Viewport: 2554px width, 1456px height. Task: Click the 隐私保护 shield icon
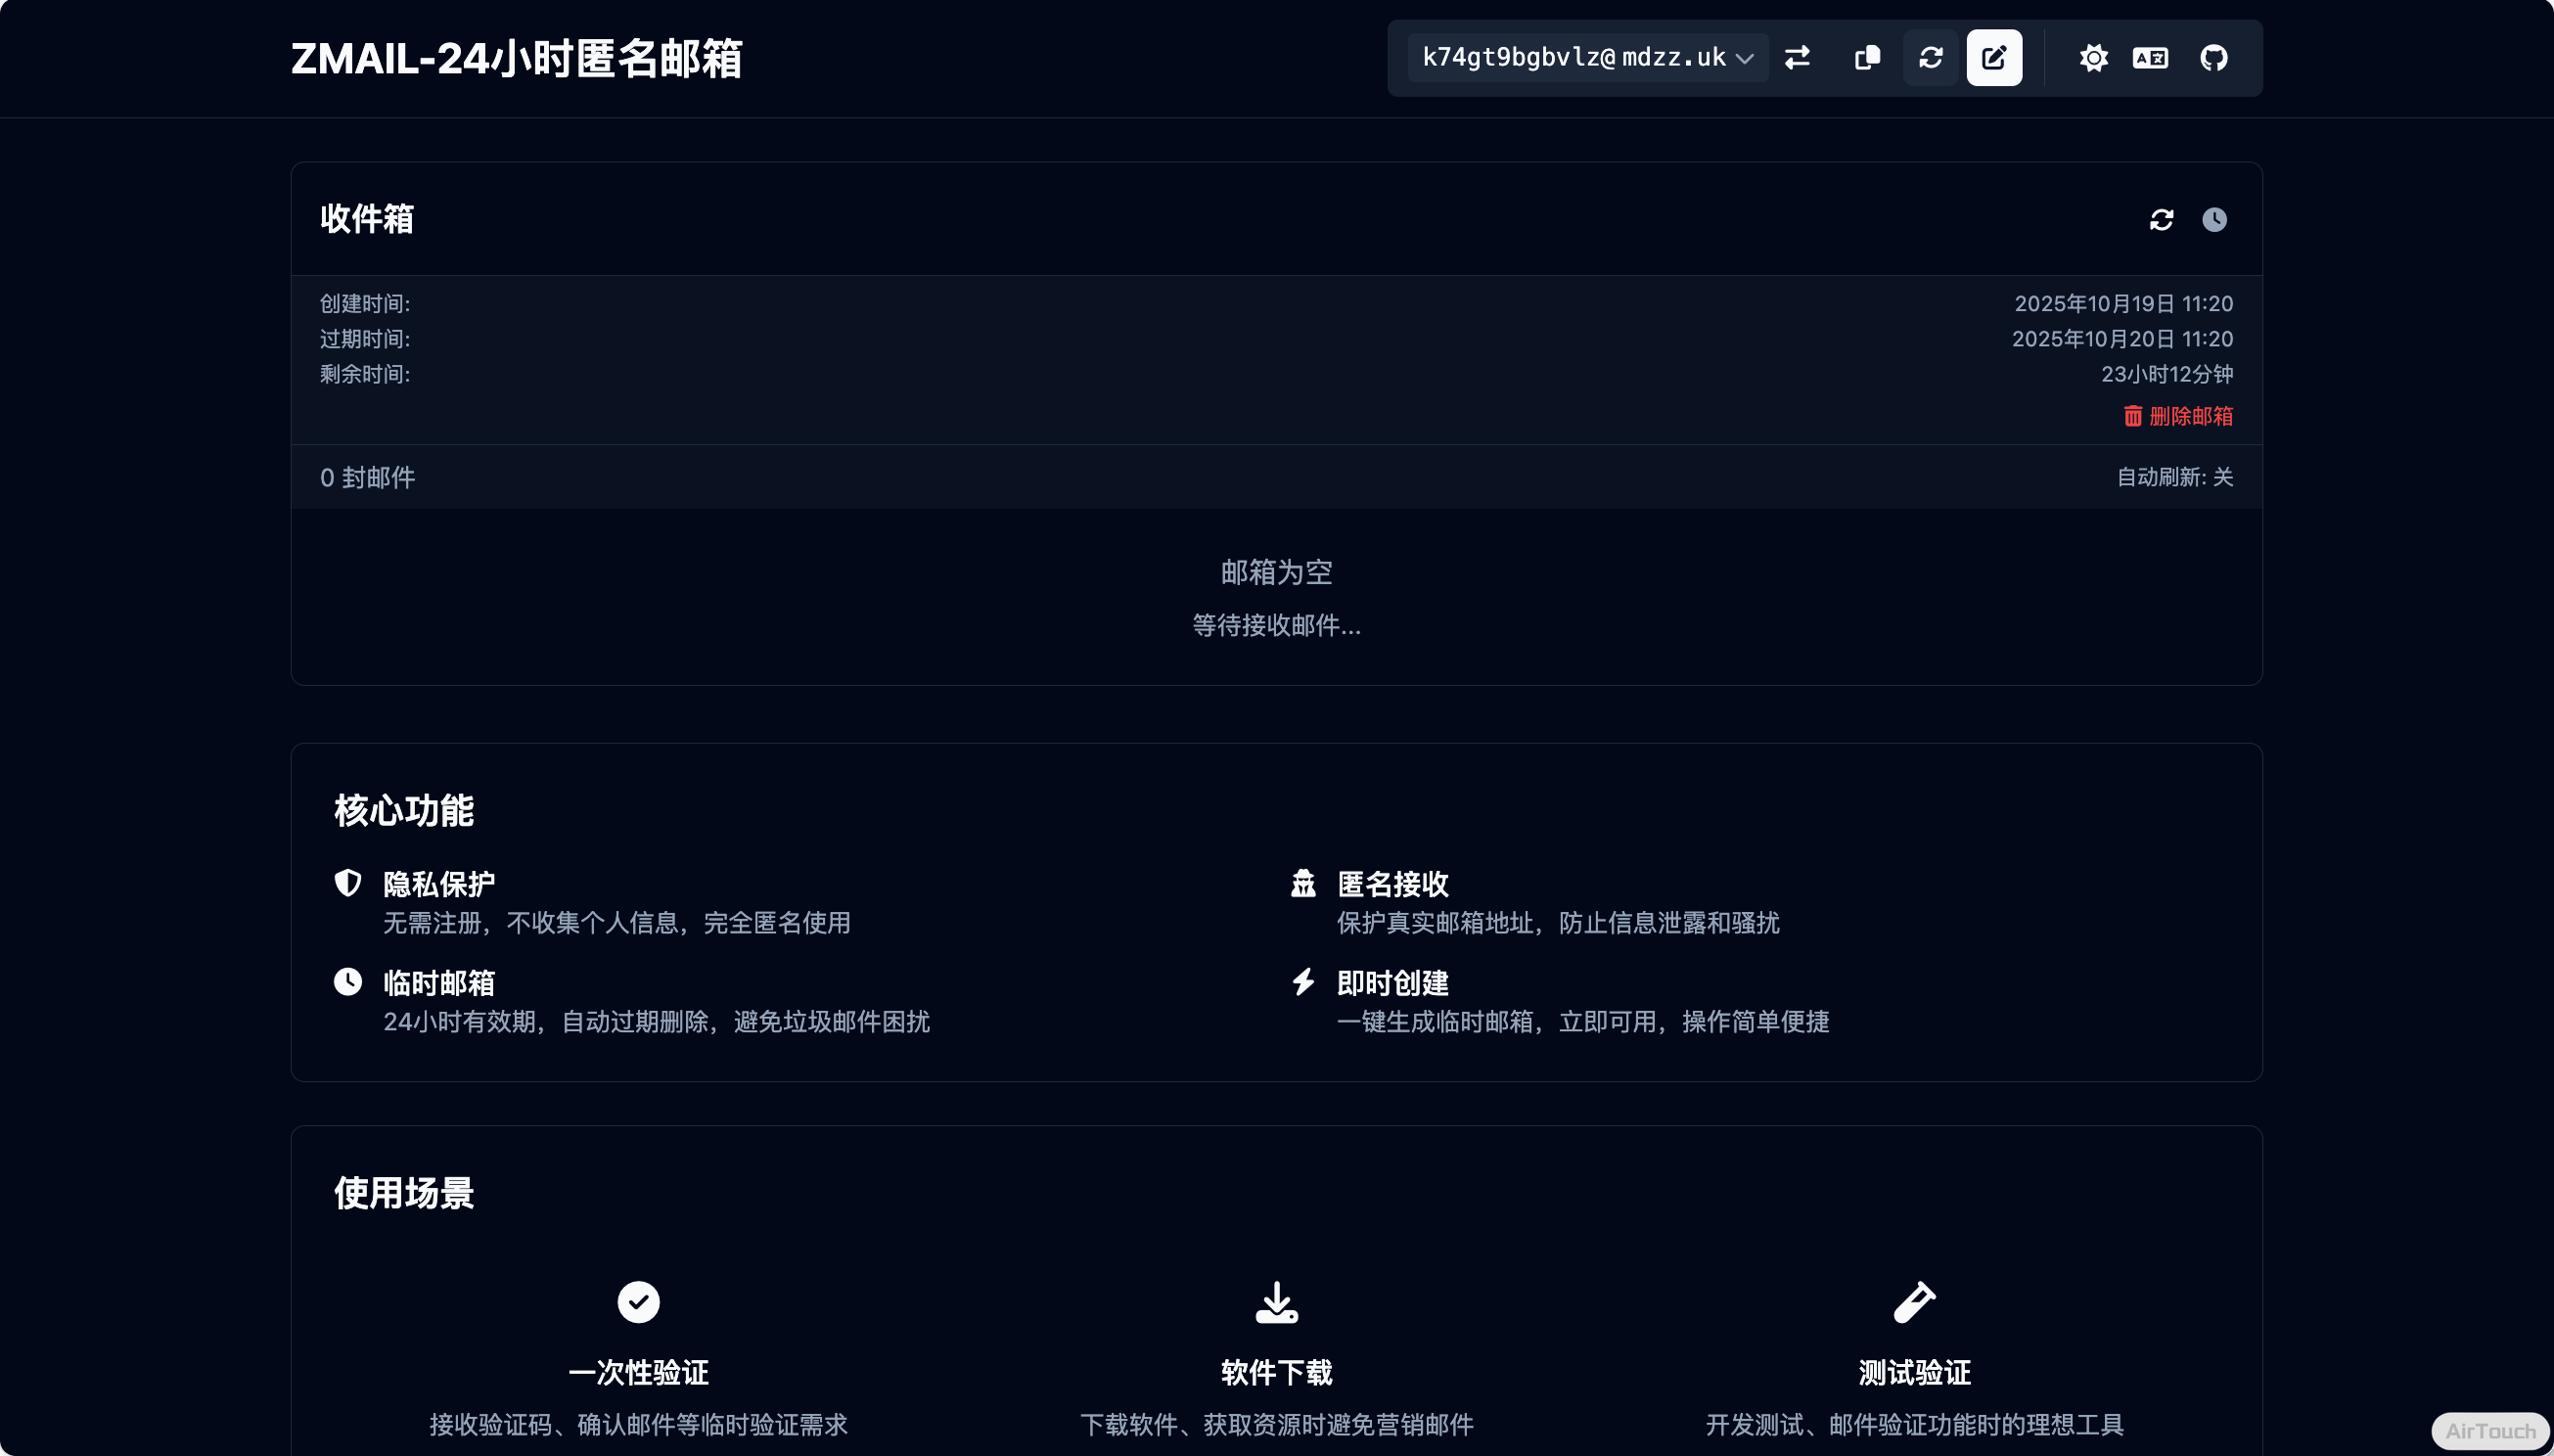348,883
